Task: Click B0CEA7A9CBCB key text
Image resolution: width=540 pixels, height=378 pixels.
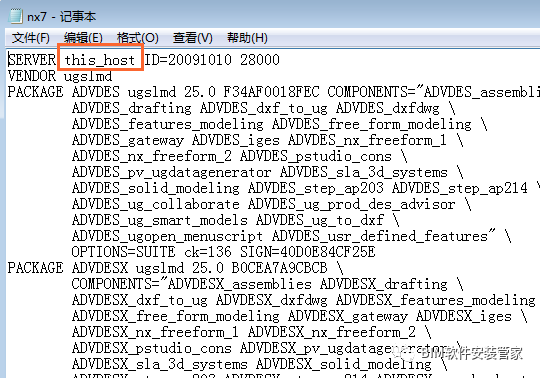Action: (279, 268)
